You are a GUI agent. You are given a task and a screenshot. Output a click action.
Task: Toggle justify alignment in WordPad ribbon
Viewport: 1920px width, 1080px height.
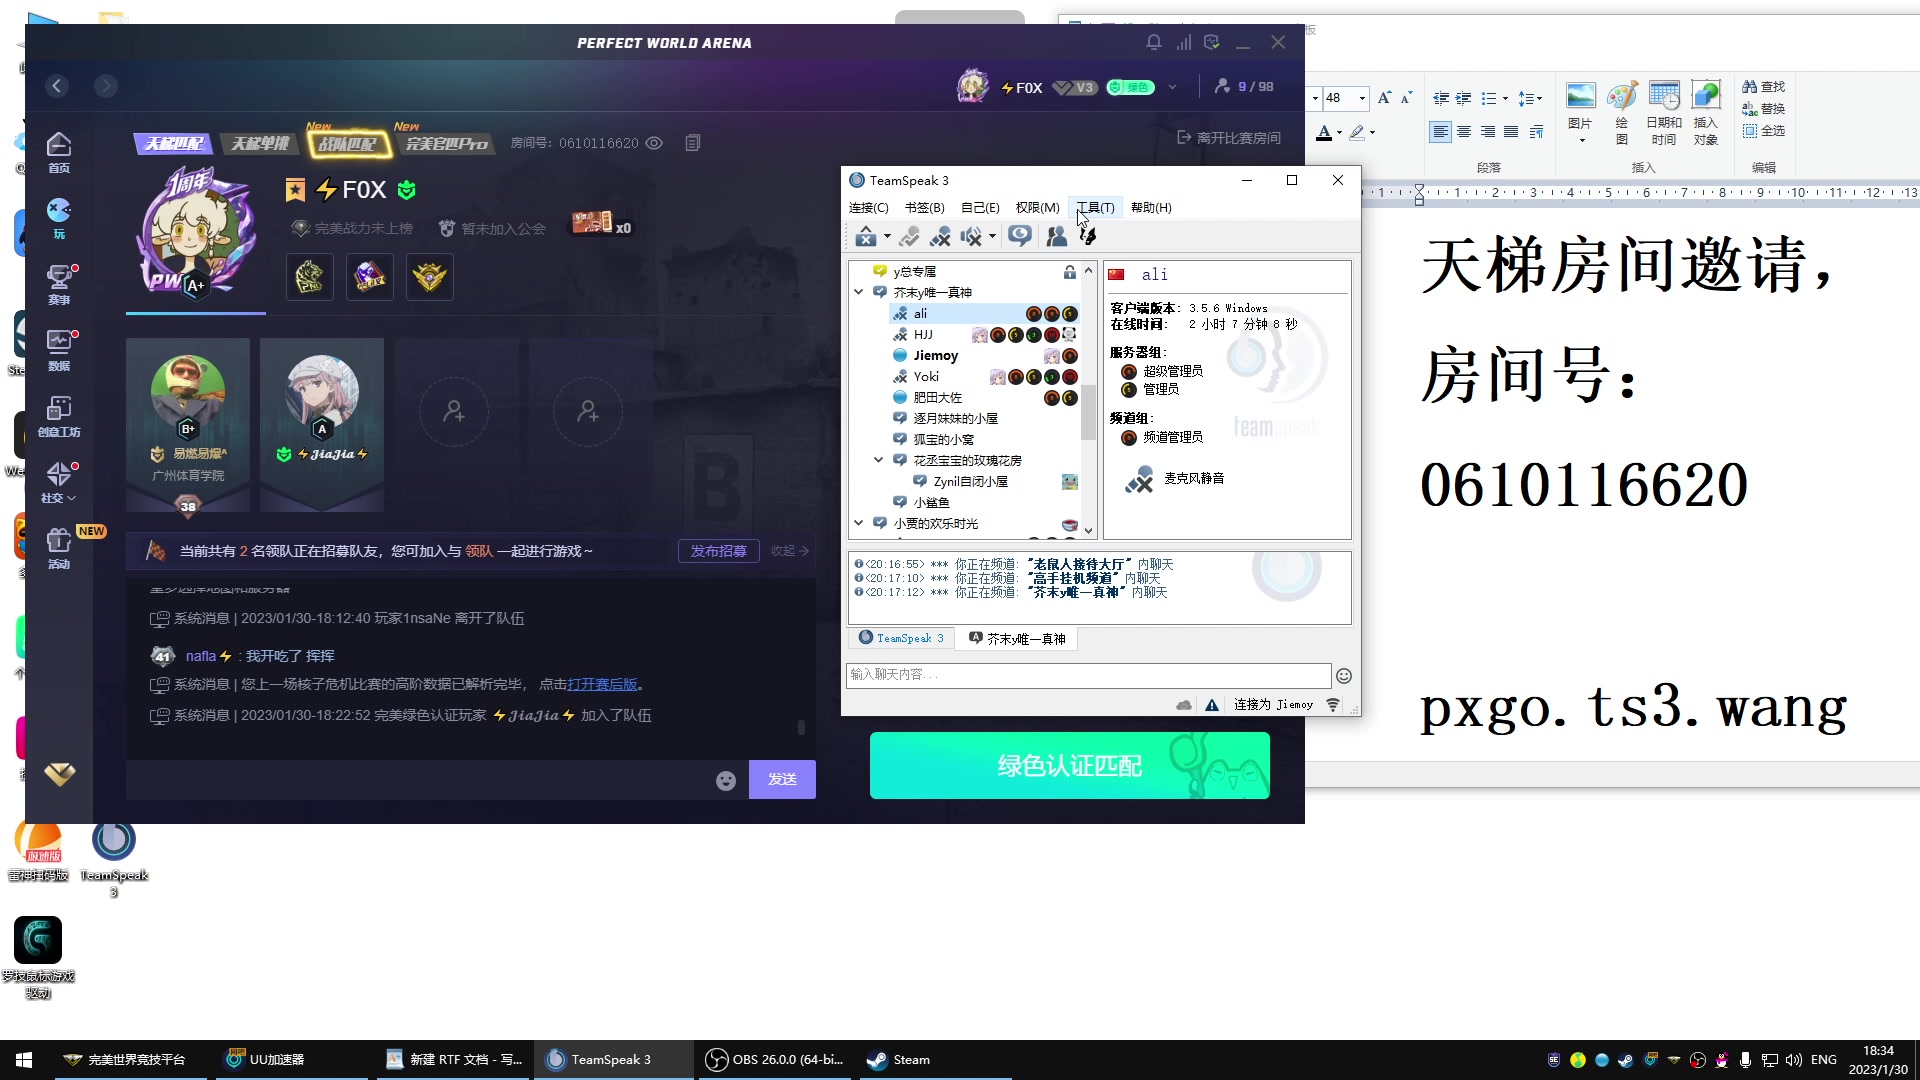click(1511, 132)
